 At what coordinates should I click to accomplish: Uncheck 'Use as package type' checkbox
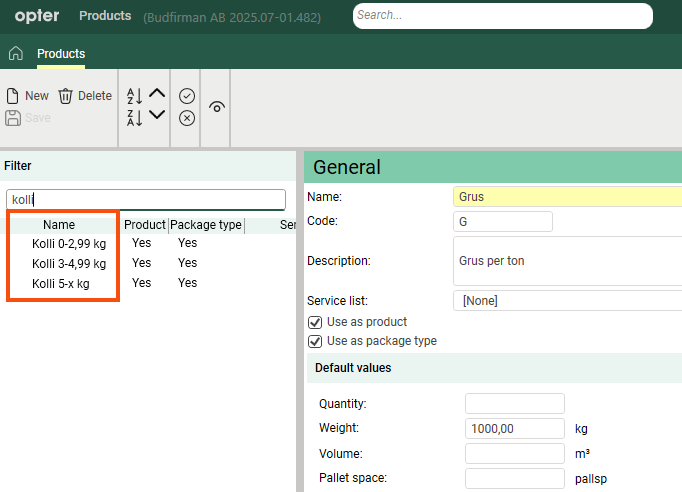click(x=315, y=341)
